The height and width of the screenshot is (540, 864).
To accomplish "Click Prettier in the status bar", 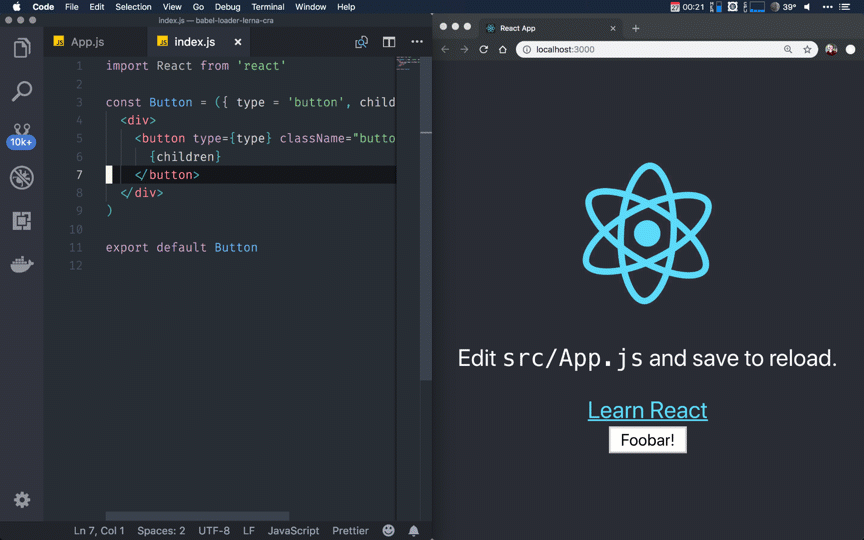I will 350,531.
